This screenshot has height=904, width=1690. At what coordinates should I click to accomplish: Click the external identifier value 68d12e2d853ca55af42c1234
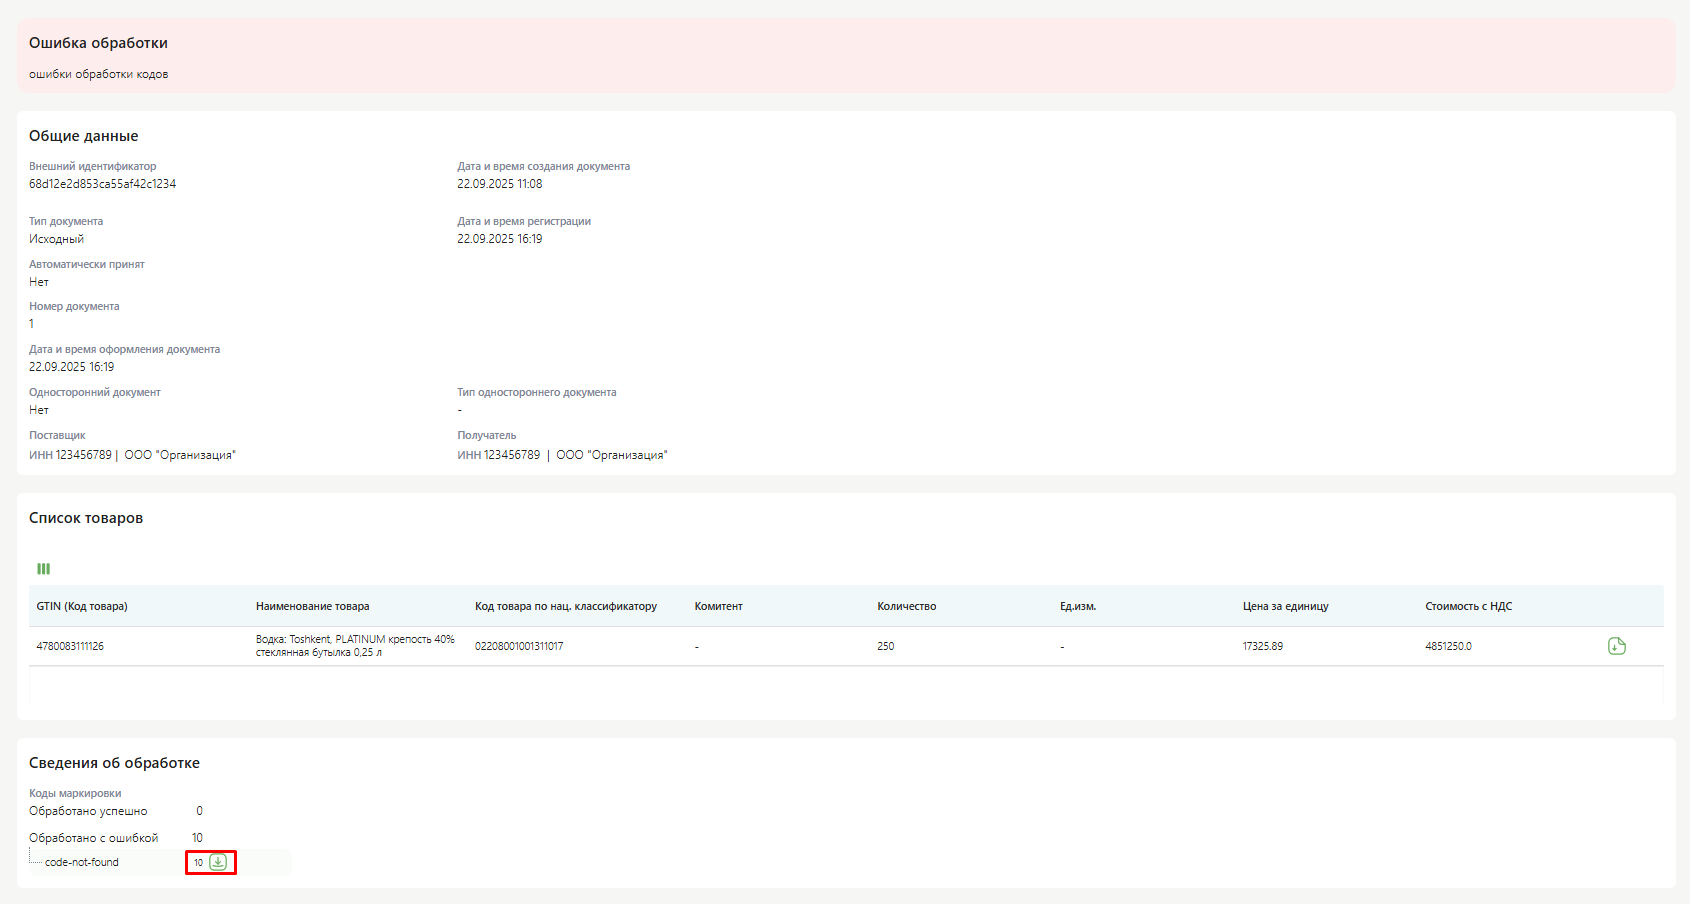[x=102, y=184]
